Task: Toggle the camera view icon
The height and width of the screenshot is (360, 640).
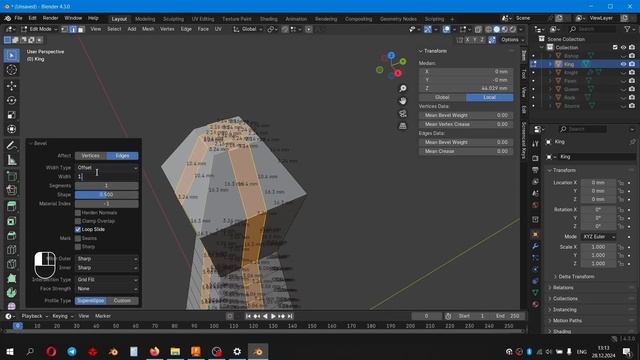Action: (402, 113)
